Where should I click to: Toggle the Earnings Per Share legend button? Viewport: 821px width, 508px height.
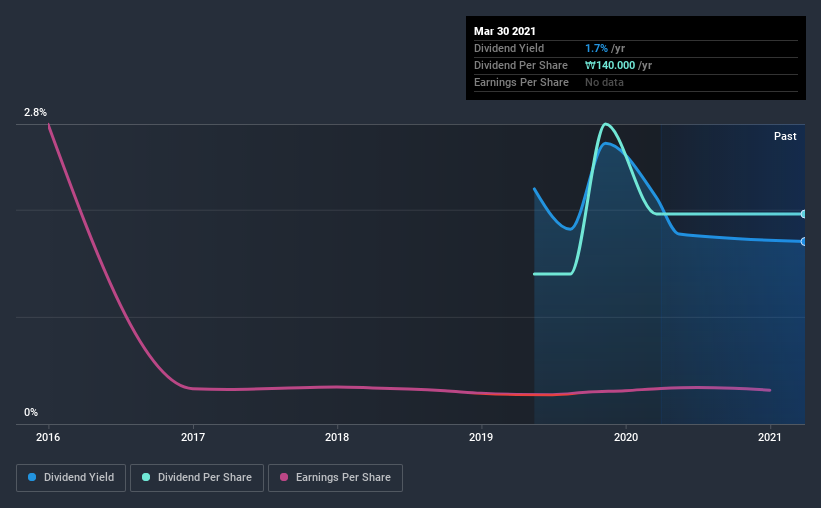click(335, 478)
